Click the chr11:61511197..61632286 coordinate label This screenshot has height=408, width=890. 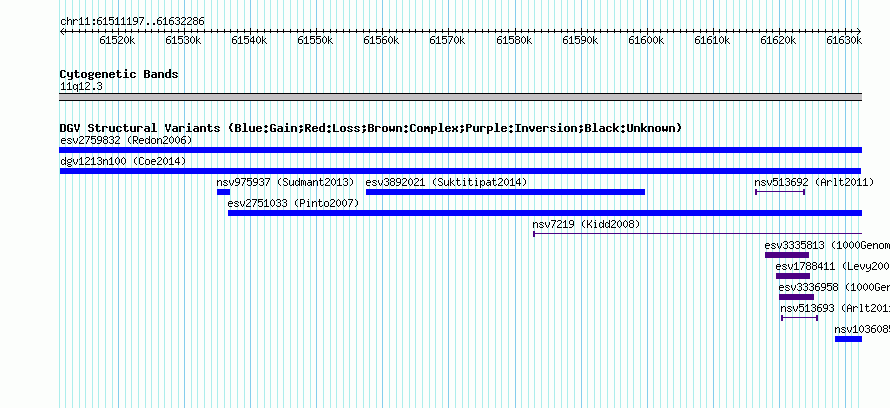pos(132,22)
